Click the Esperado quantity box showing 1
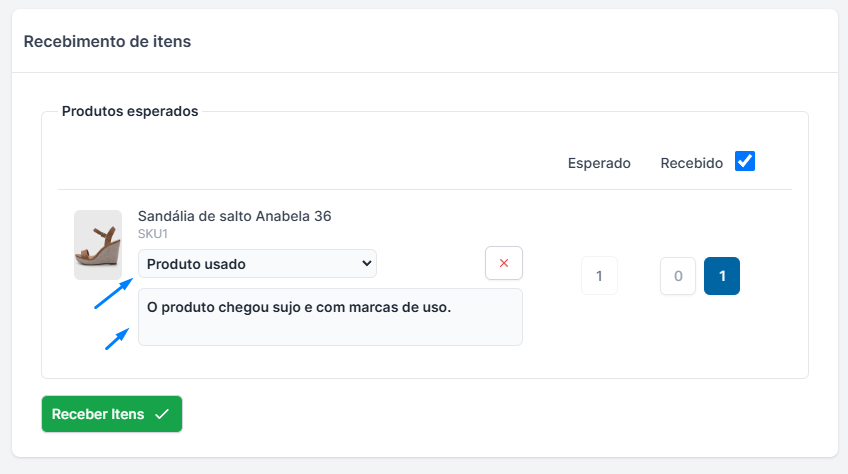848x474 pixels. coord(599,276)
